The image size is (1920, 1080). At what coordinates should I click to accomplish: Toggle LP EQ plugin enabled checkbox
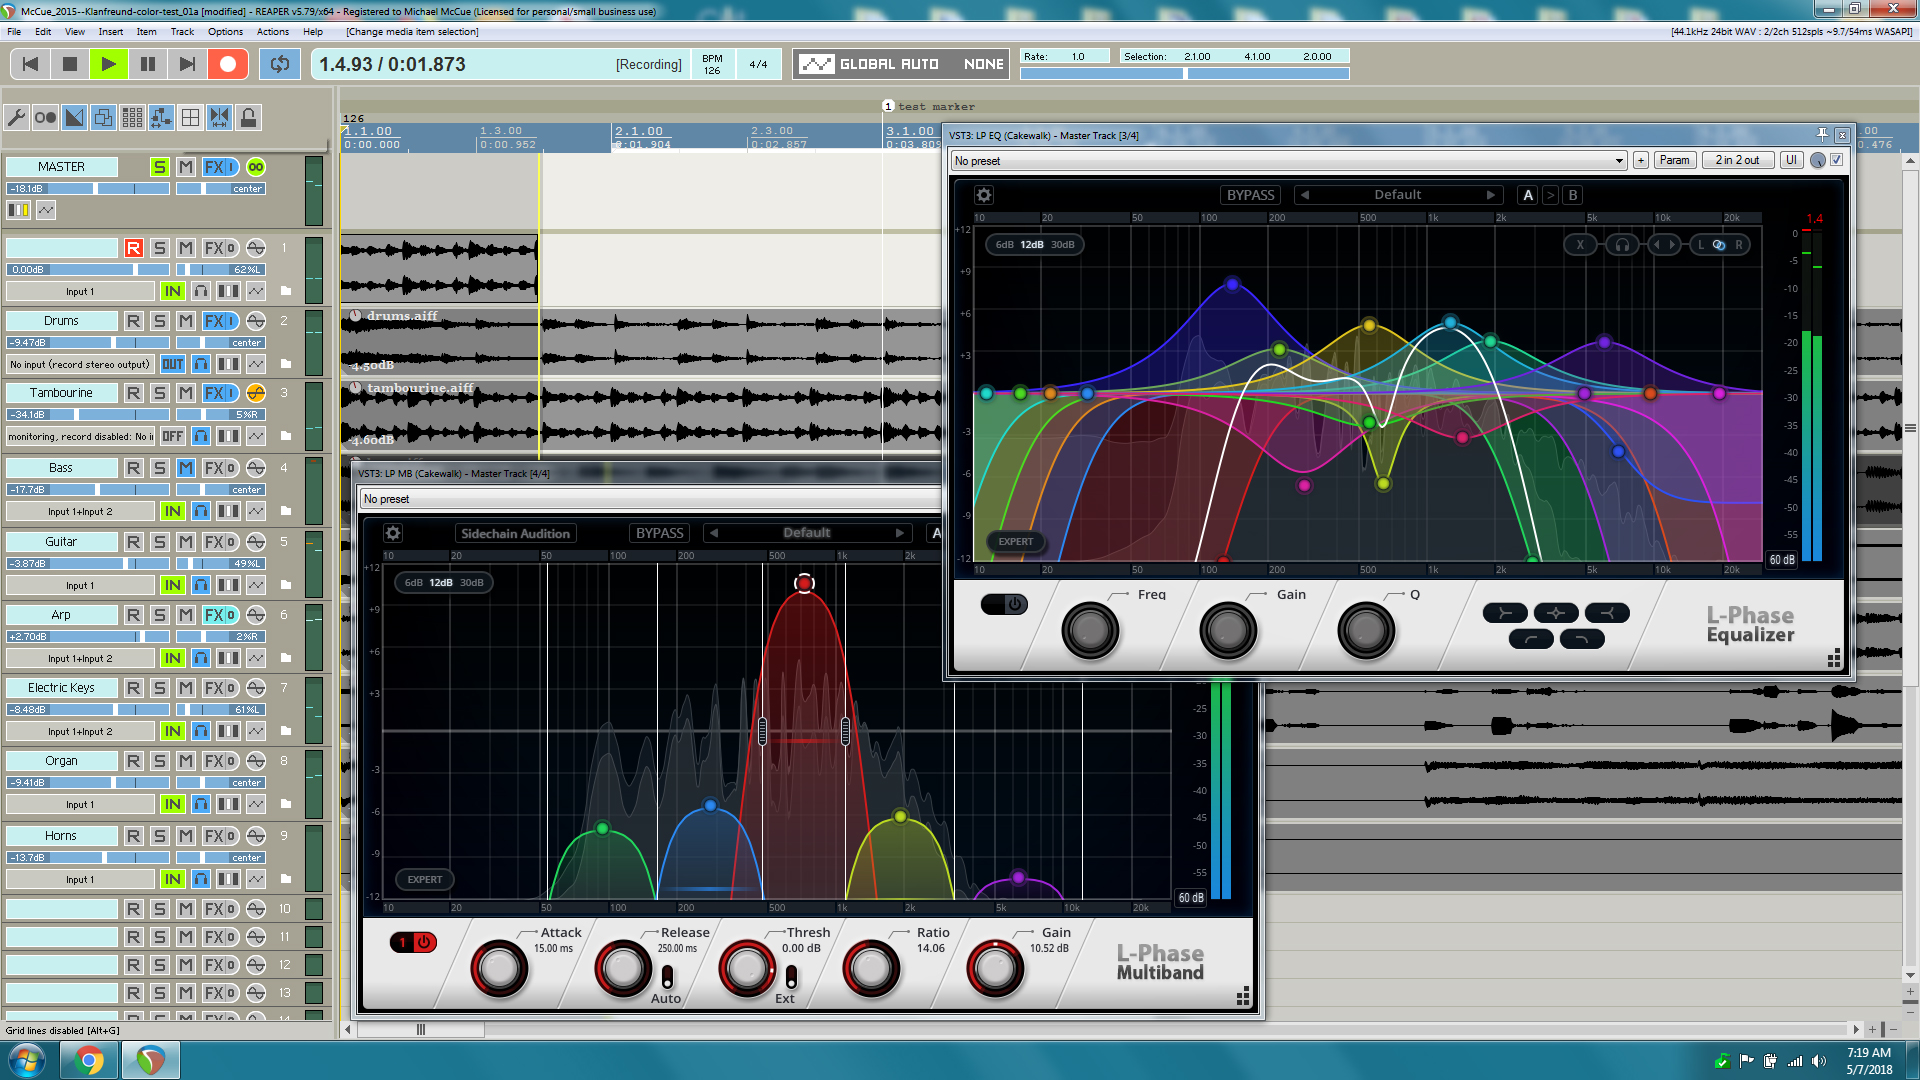pyautogui.click(x=1837, y=160)
